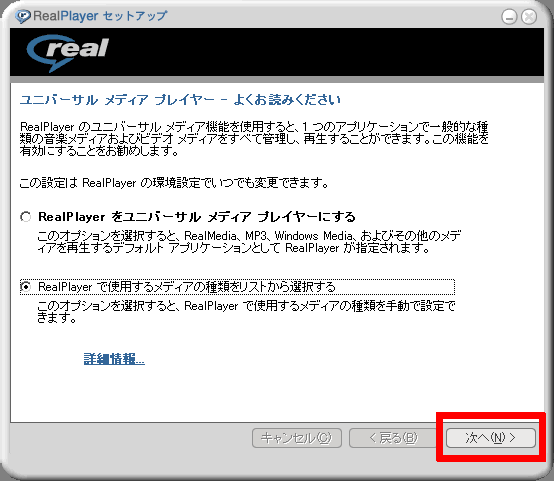Viewport: 554px width, 481px height.
Task: Click the < 戻る(B) button
Action: click(x=393, y=438)
